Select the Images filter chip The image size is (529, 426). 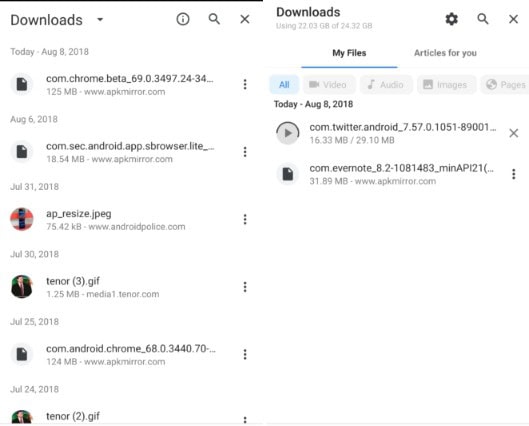pyautogui.click(x=446, y=85)
